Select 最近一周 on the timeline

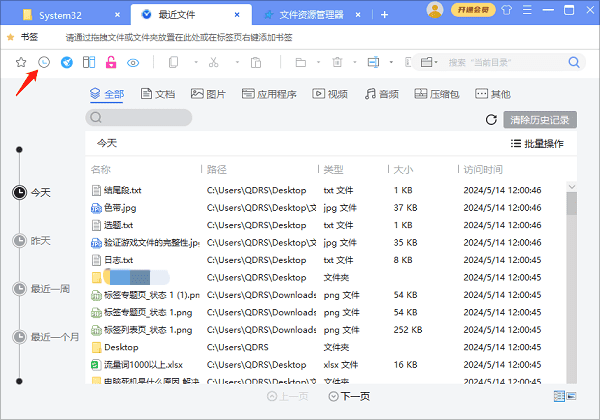pos(41,289)
